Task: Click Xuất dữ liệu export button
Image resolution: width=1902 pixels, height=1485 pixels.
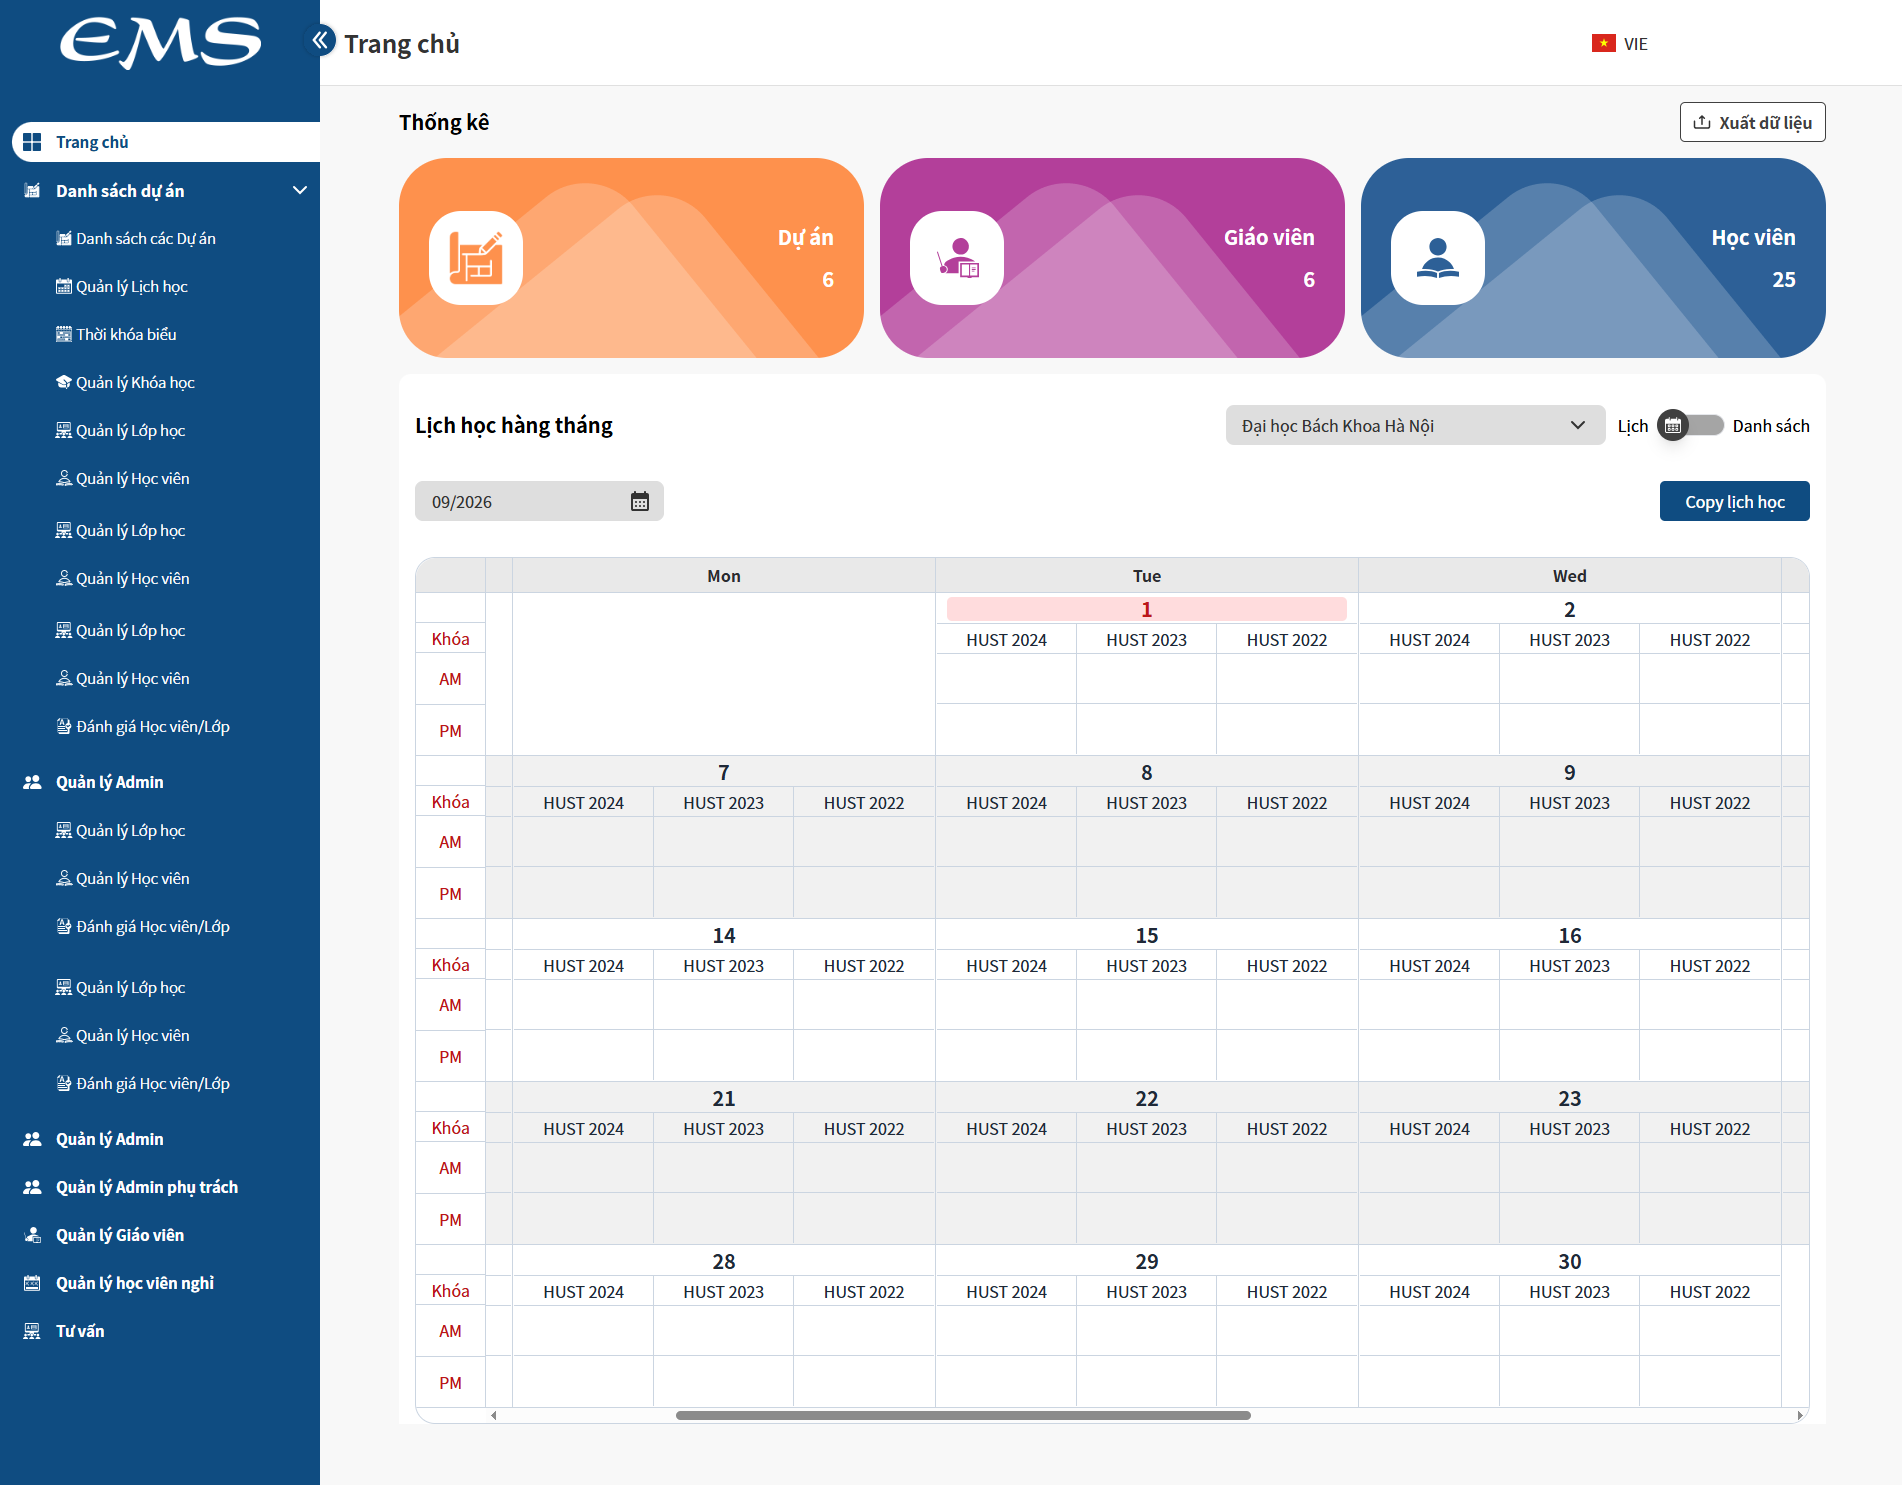Action: pyautogui.click(x=1752, y=122)
